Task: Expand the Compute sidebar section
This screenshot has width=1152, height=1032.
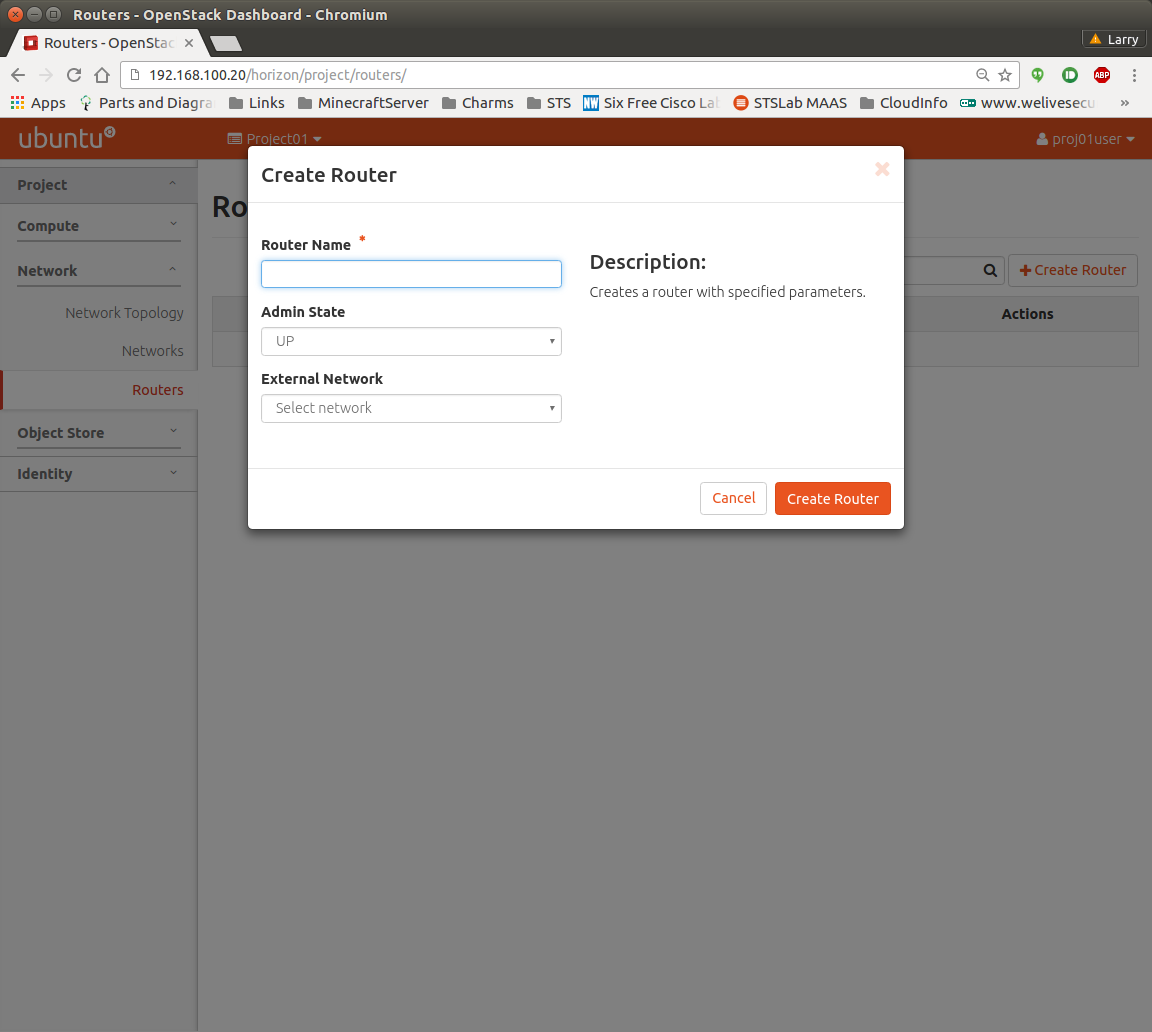Action: (98, 226)
